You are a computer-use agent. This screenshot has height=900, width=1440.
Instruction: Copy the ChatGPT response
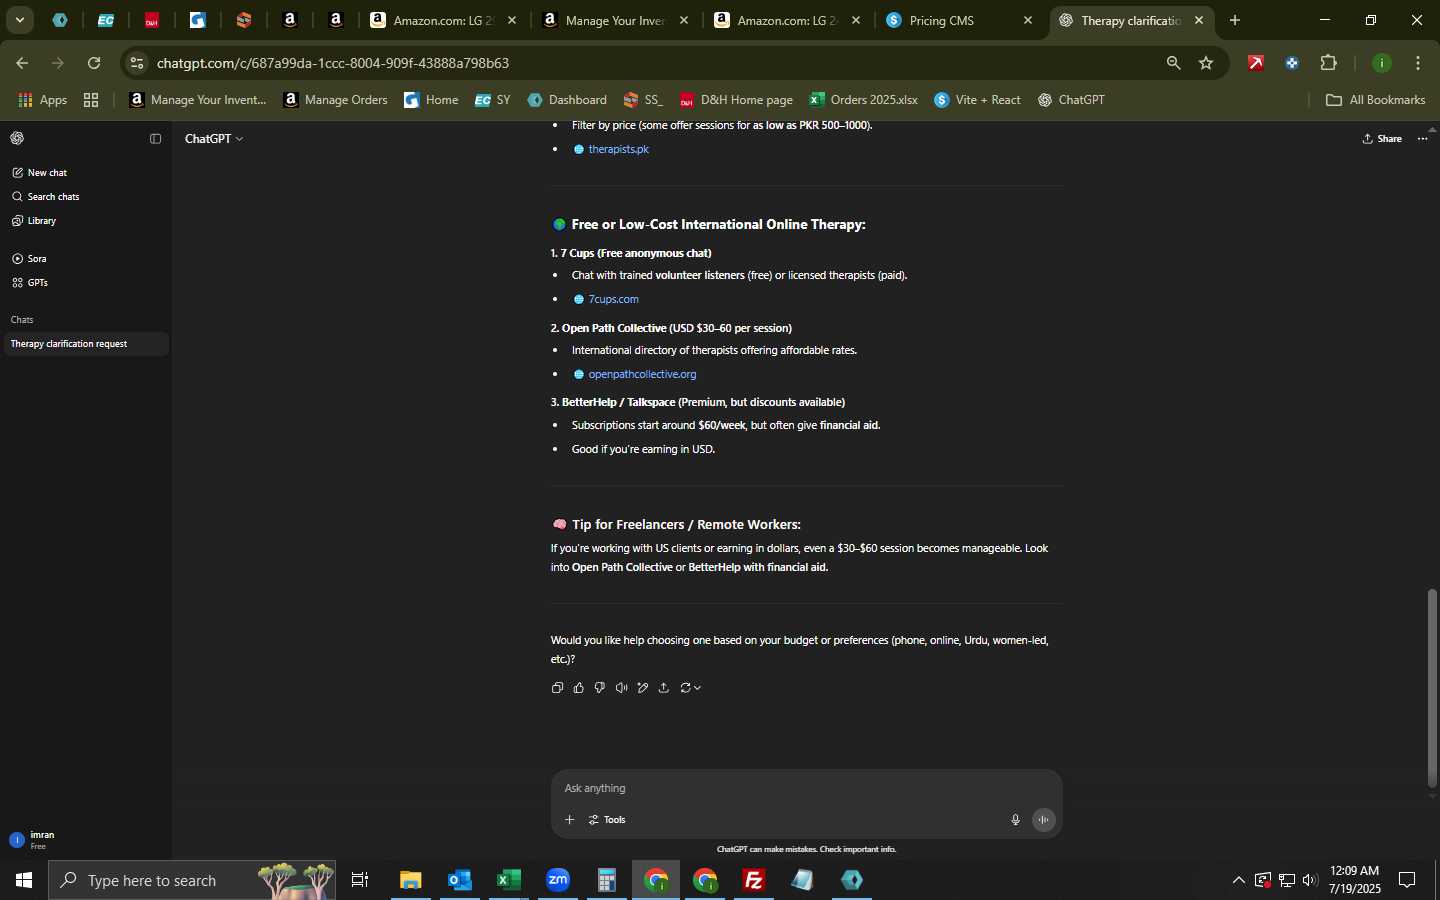click(557, 688)
